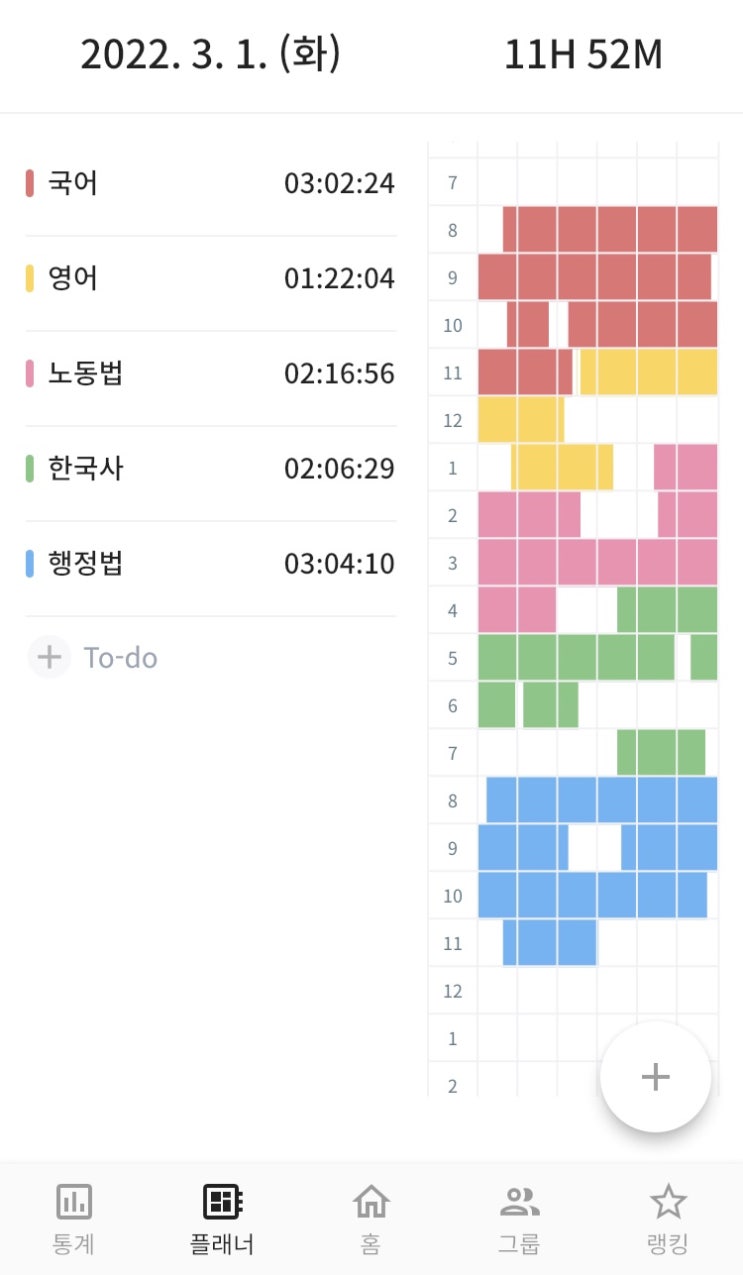Click the red 국어 color marker
This screenshot has width=743, height=1275.
point(30,184)
